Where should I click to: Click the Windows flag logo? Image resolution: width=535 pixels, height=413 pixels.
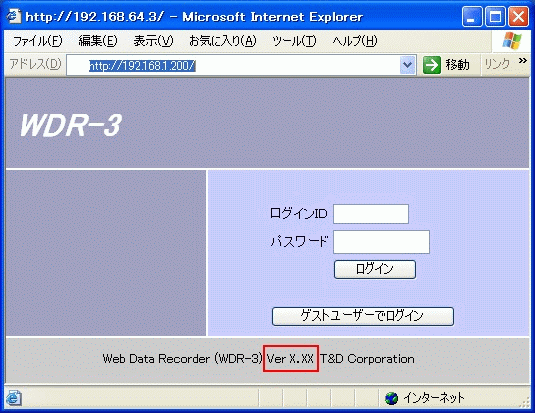click(x=512, y=41)
